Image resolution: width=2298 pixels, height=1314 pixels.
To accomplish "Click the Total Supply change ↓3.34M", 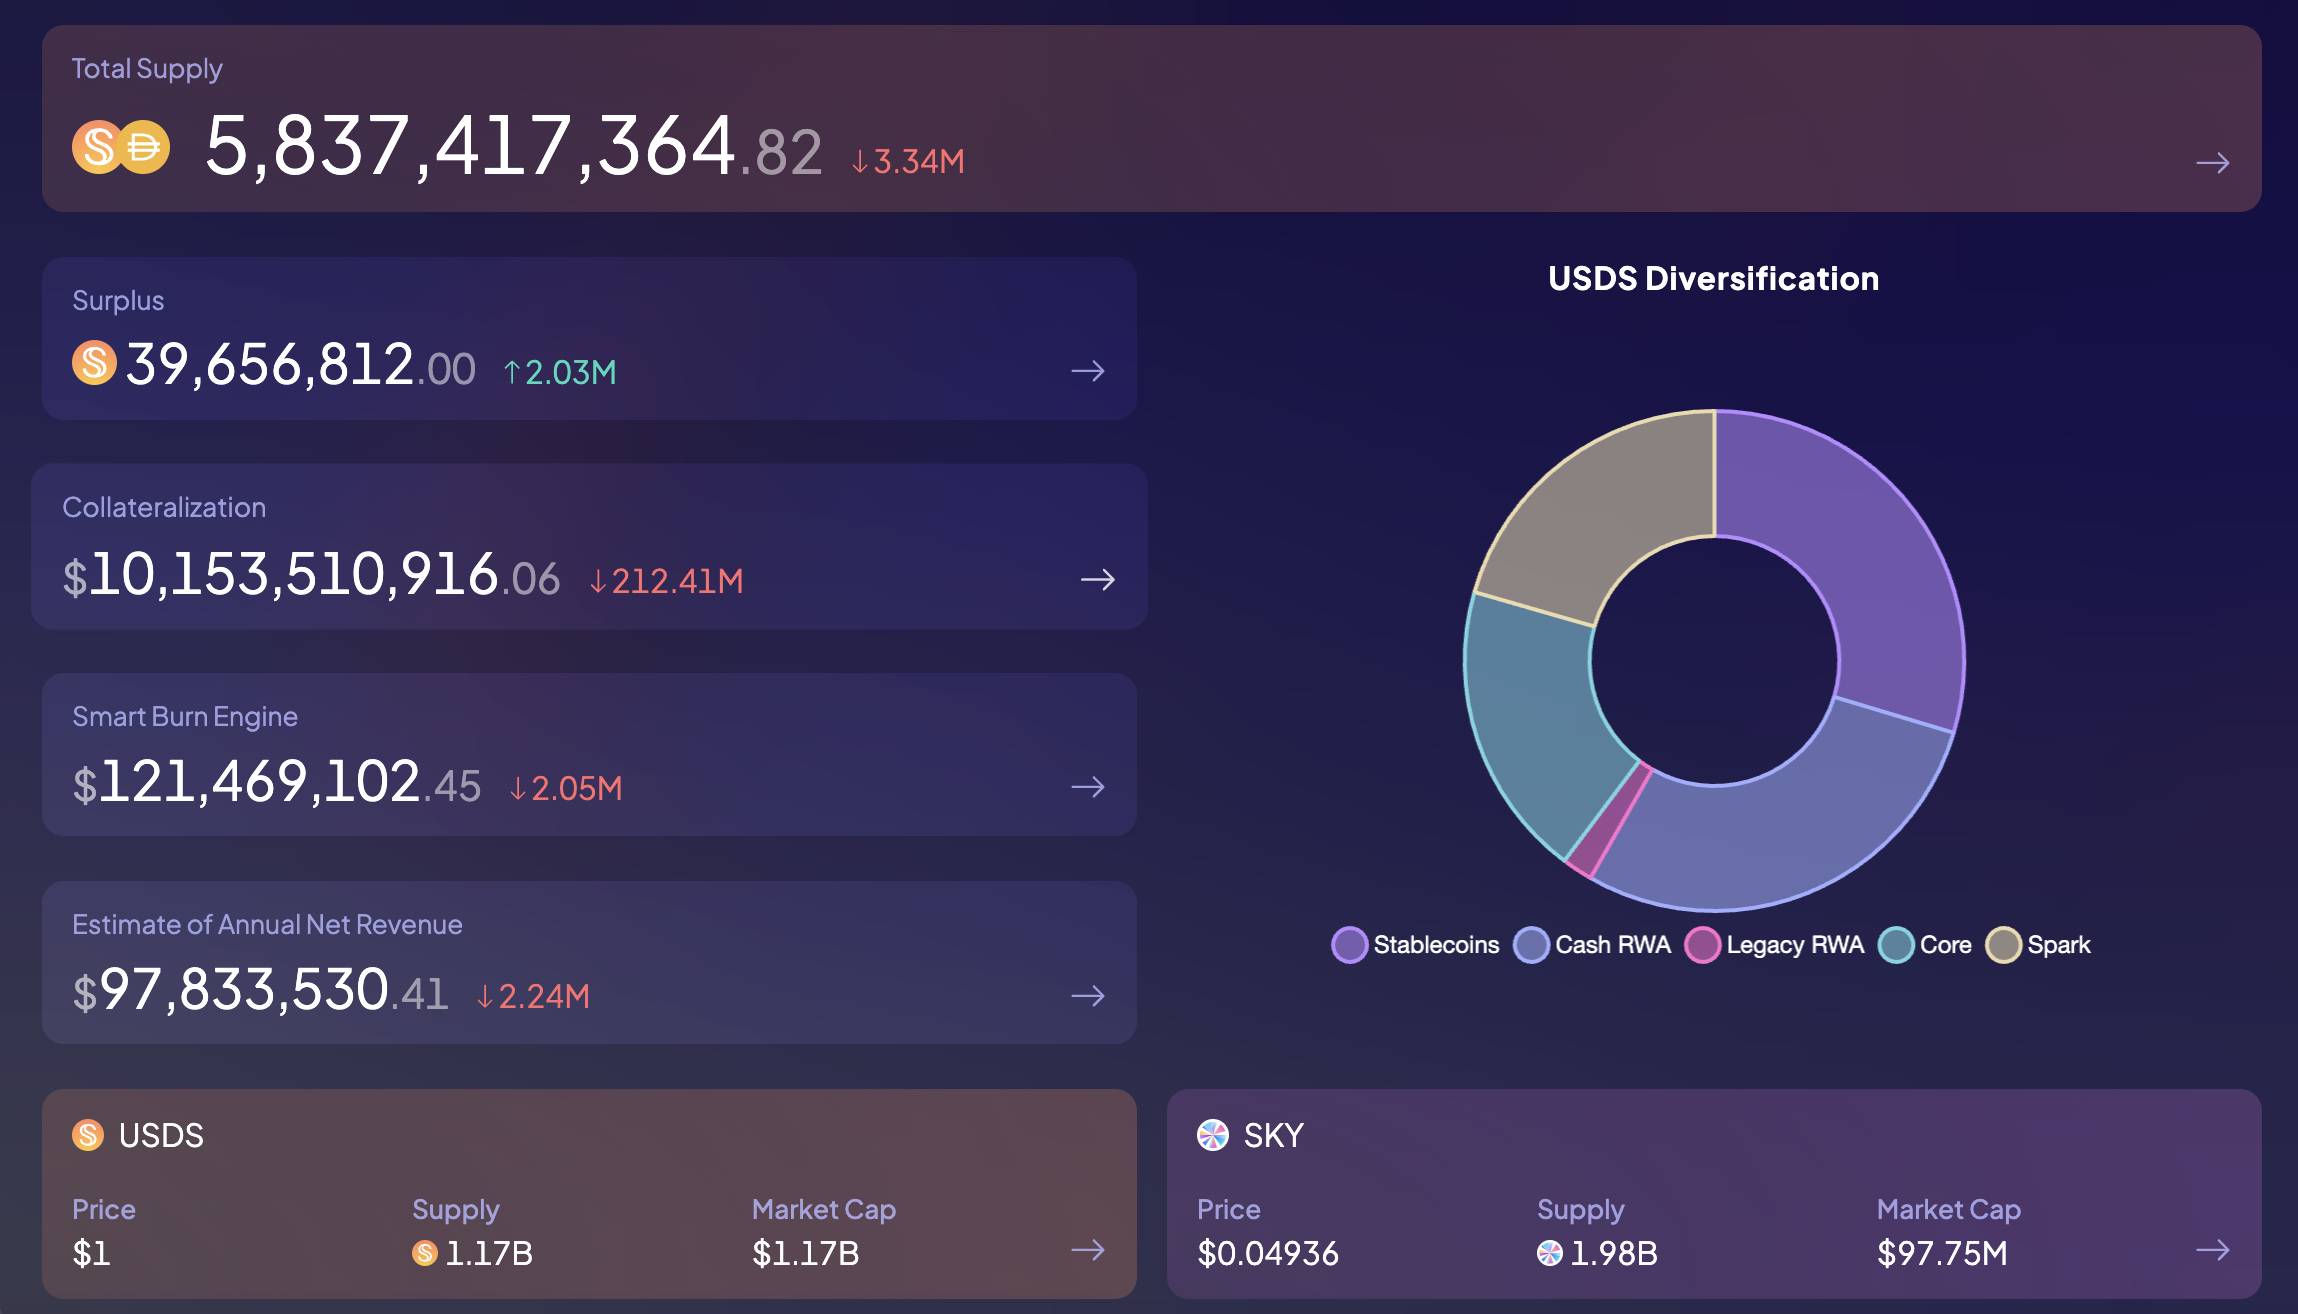I will [908, 162].
